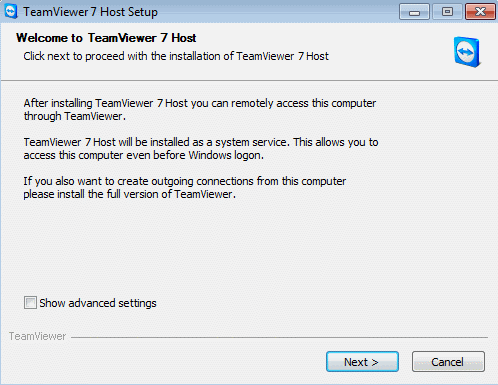Image resolution: width=498 pixels, height=385 pixels.
Task: Click the "even before Windows logon" text line
Action: (x=143, y=155)
